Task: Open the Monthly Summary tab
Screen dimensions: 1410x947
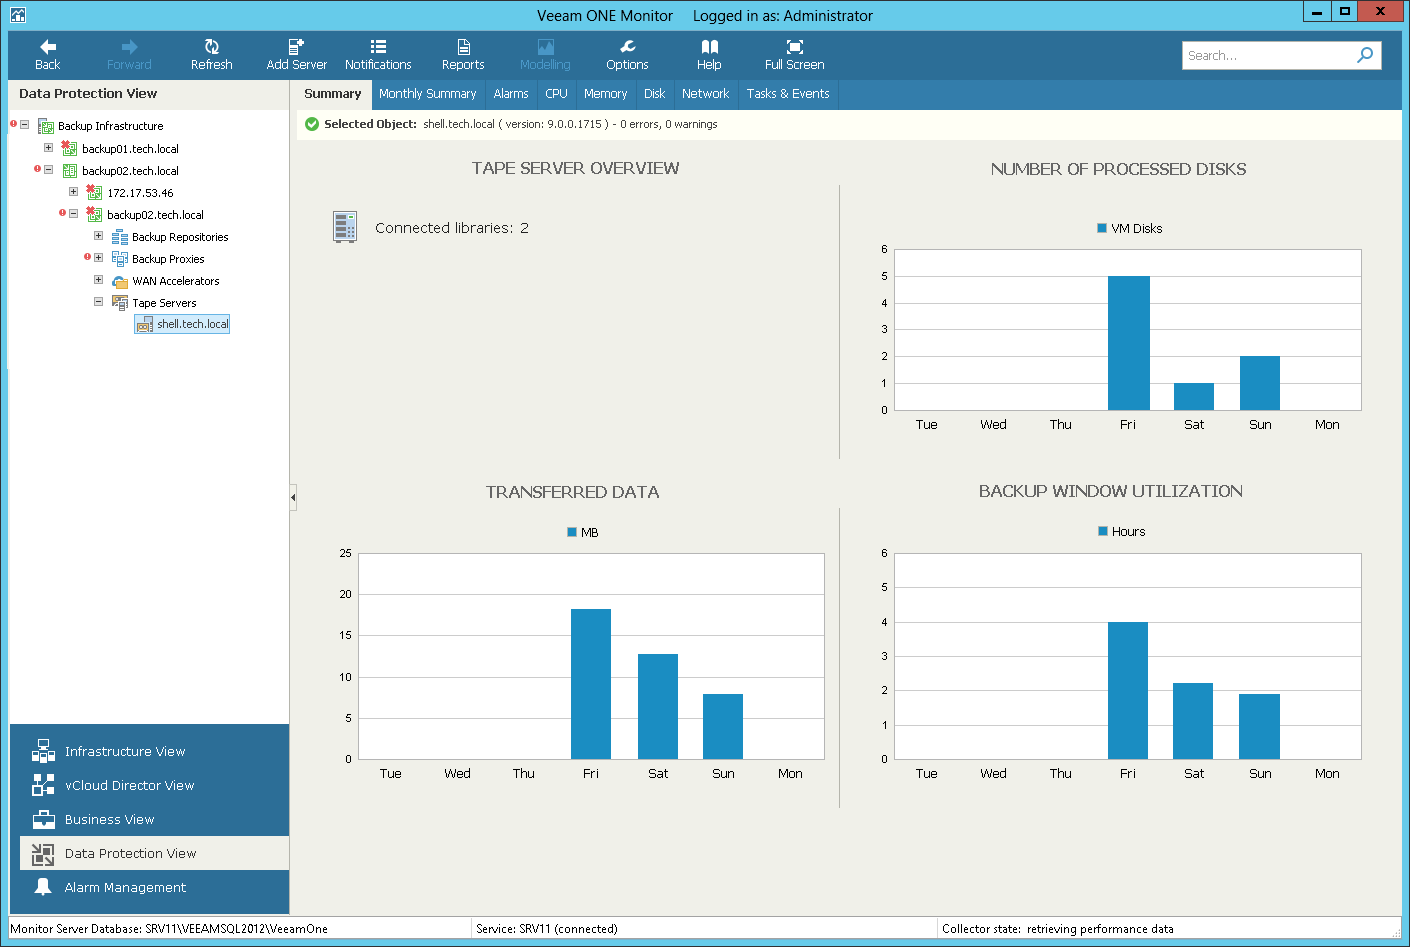Action: pos(427,94)
